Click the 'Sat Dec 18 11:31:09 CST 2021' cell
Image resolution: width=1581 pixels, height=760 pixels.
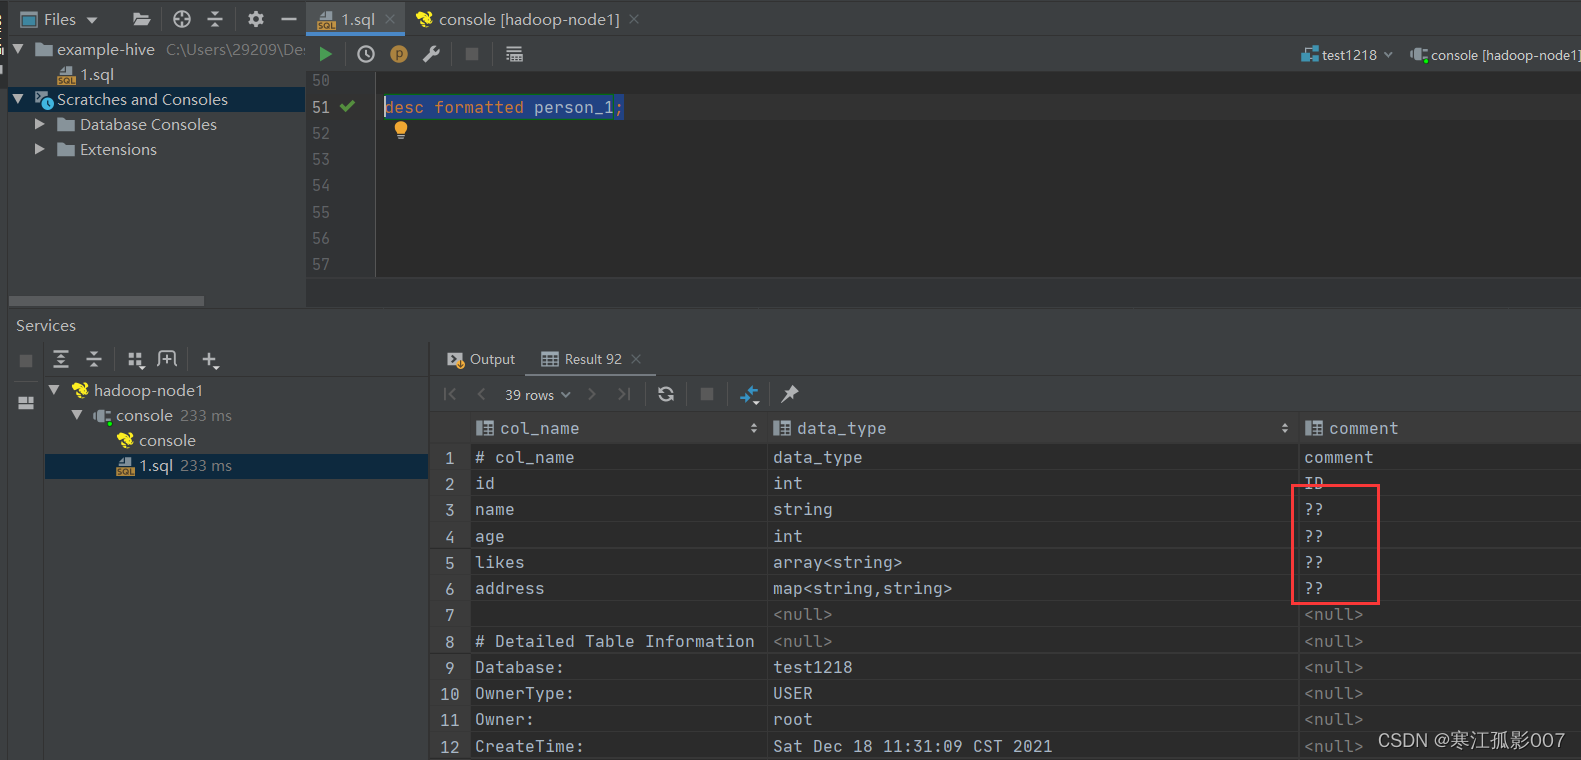coord(1032,746)
